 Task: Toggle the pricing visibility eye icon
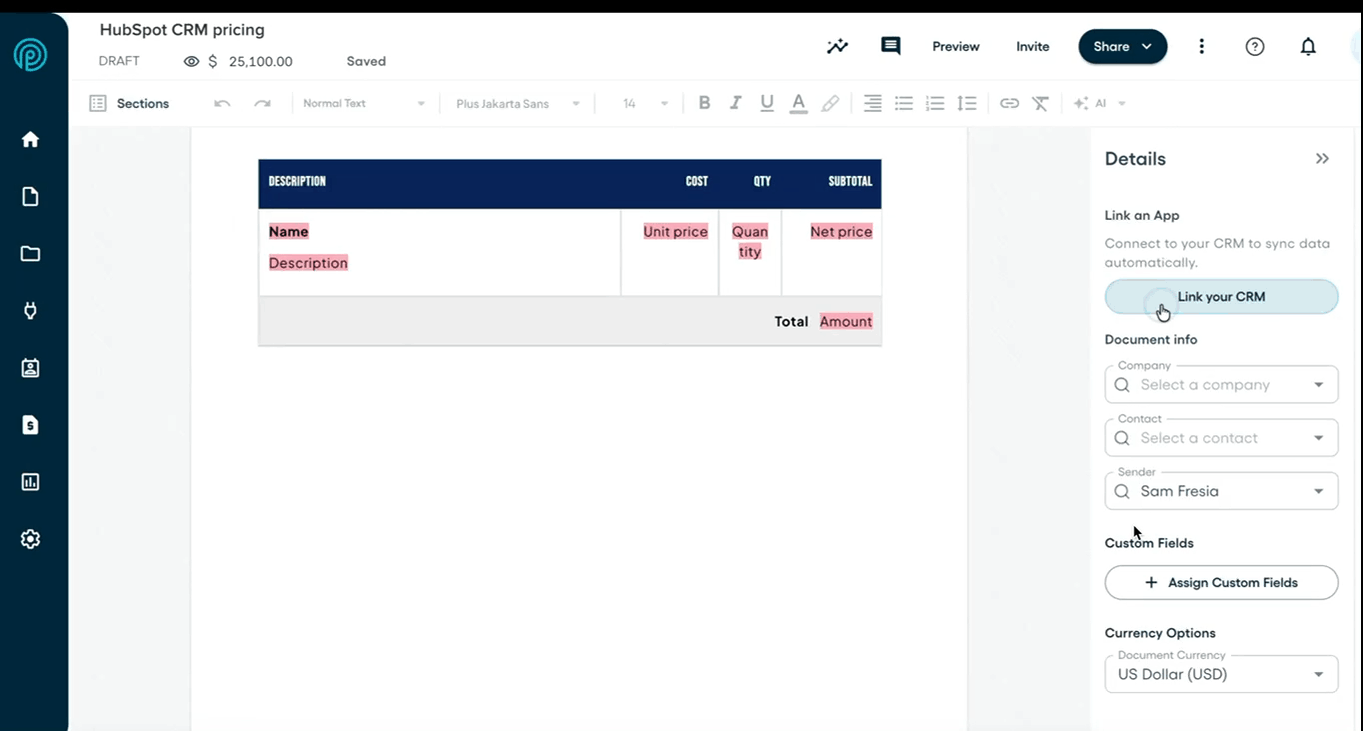(x=191, y=61)
